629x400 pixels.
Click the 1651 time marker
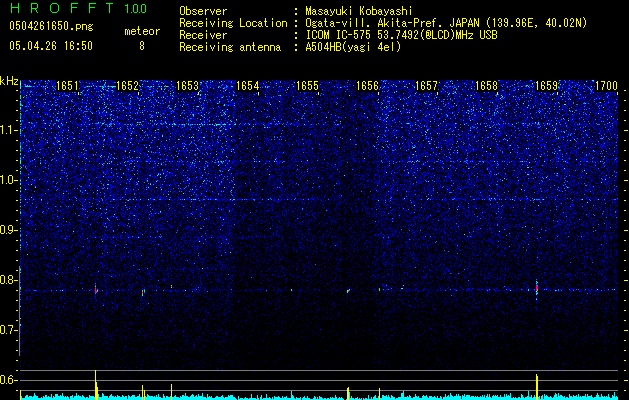coord(67,86)
